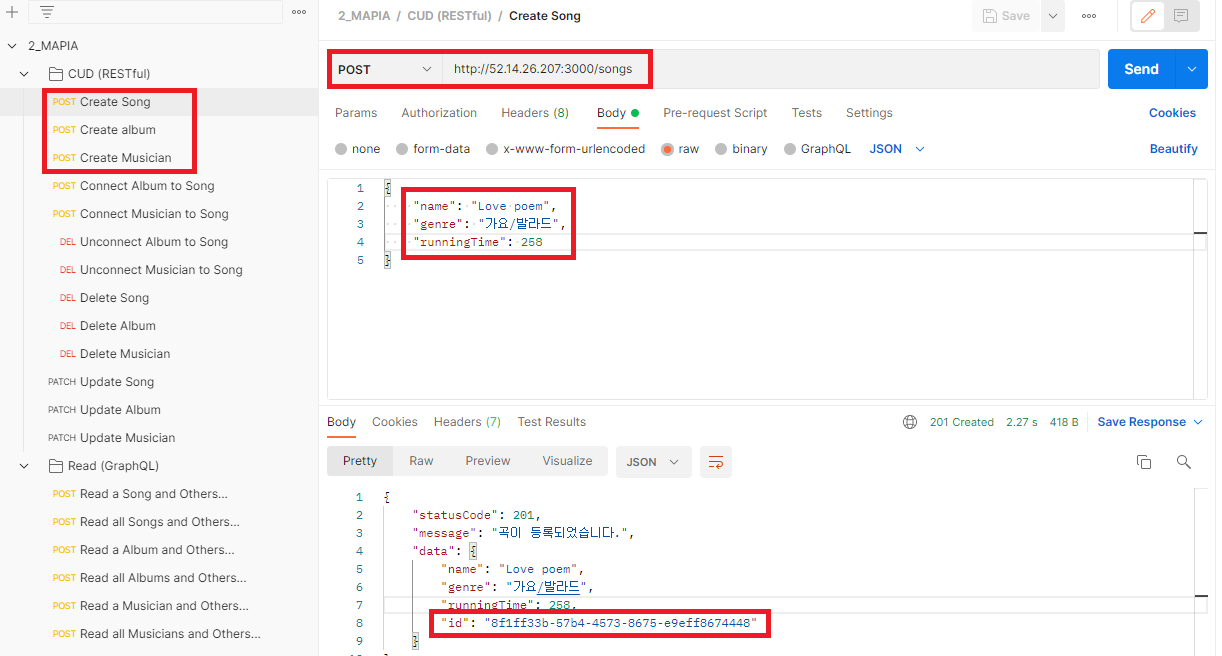Open Update Album request
Image resolution: width=1222 pixels, height=656 pixels.
(120, 410)
